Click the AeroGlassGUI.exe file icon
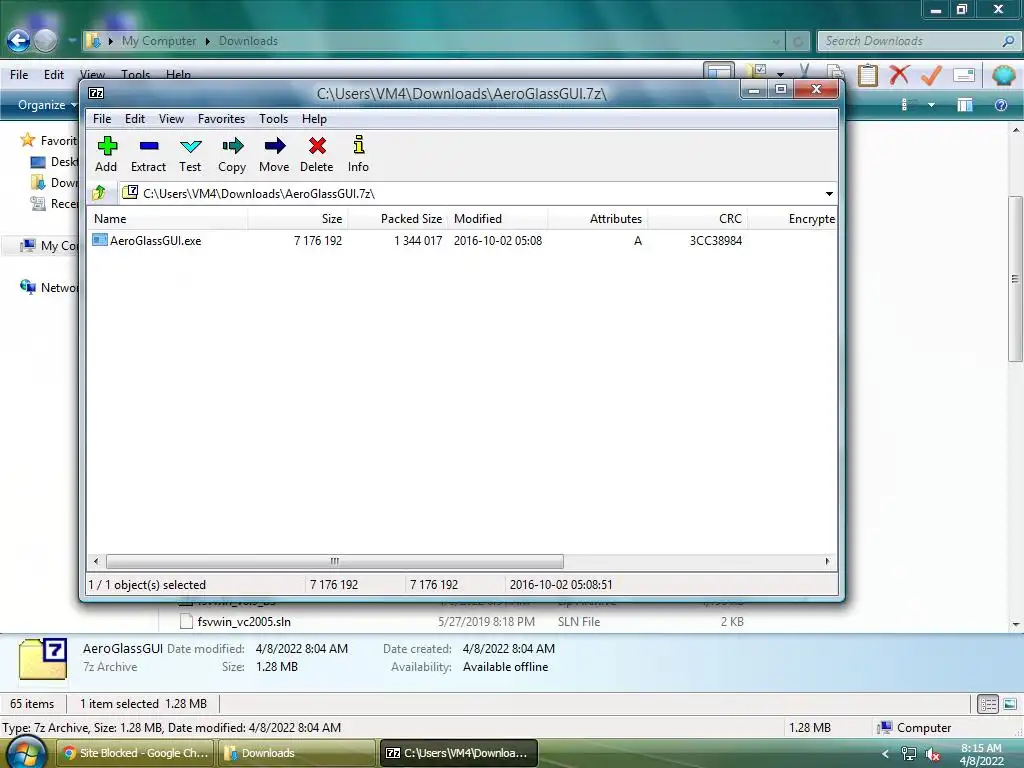 pyautogui.click(x=99, y=240)
